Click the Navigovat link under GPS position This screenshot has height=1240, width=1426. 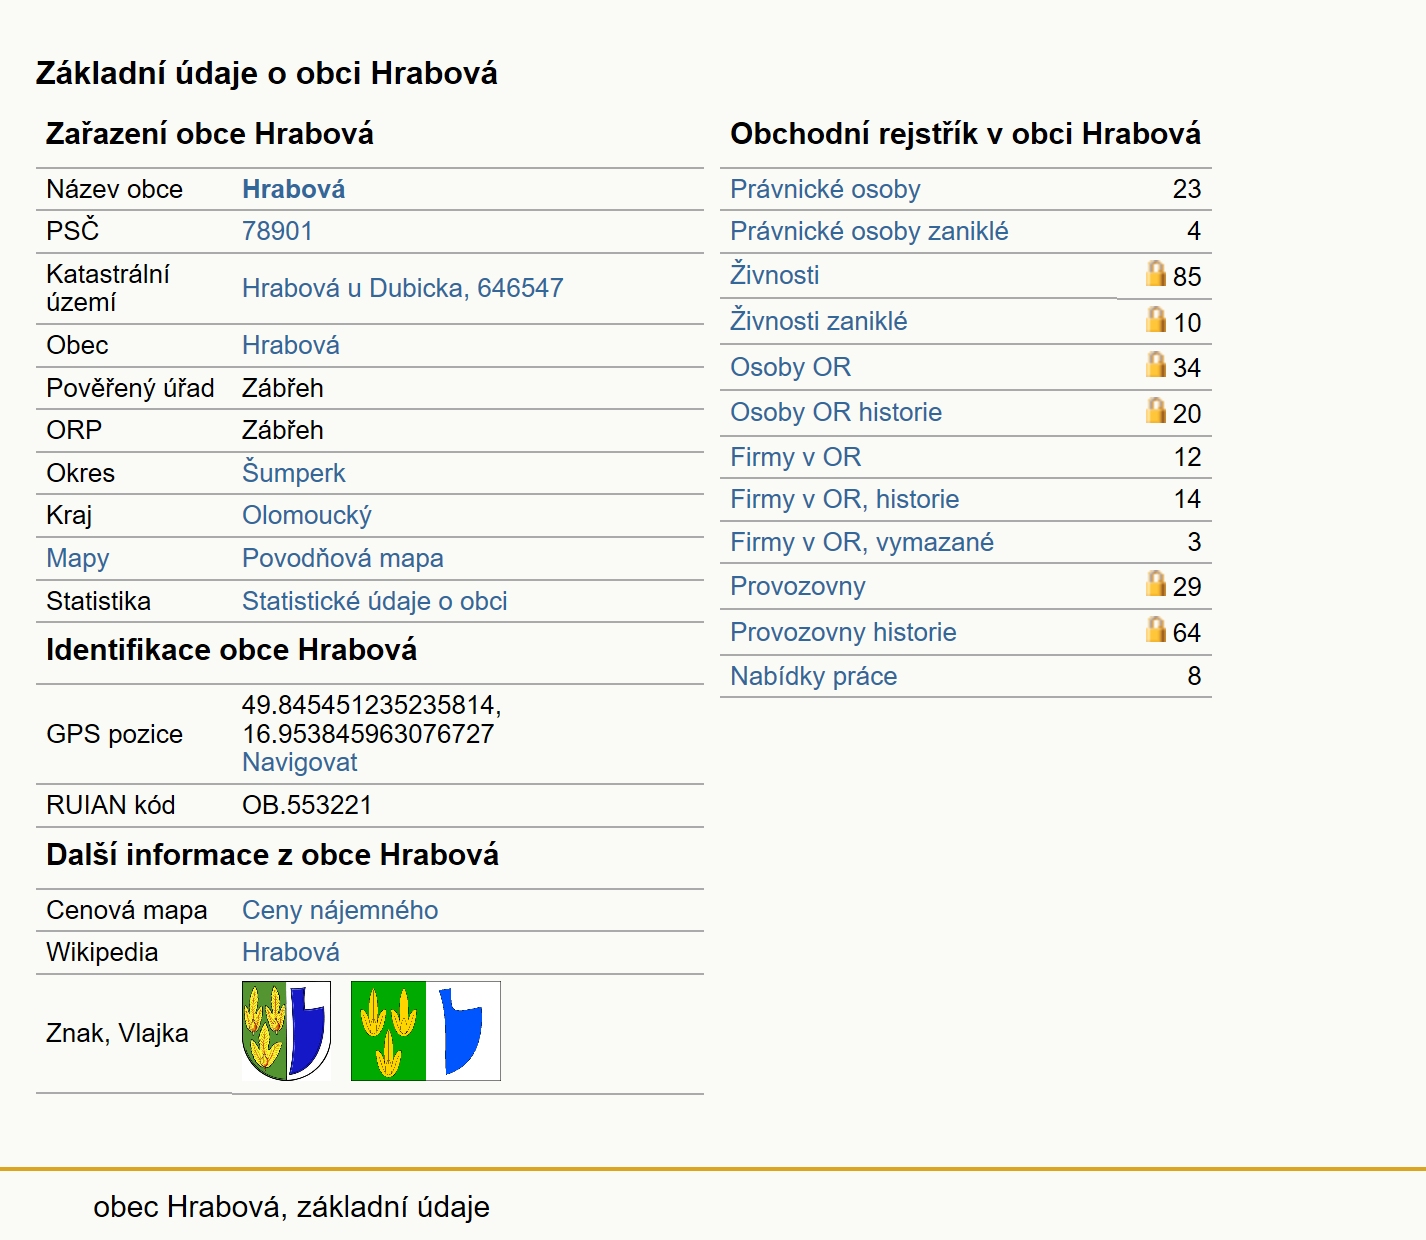pos(300,762)
